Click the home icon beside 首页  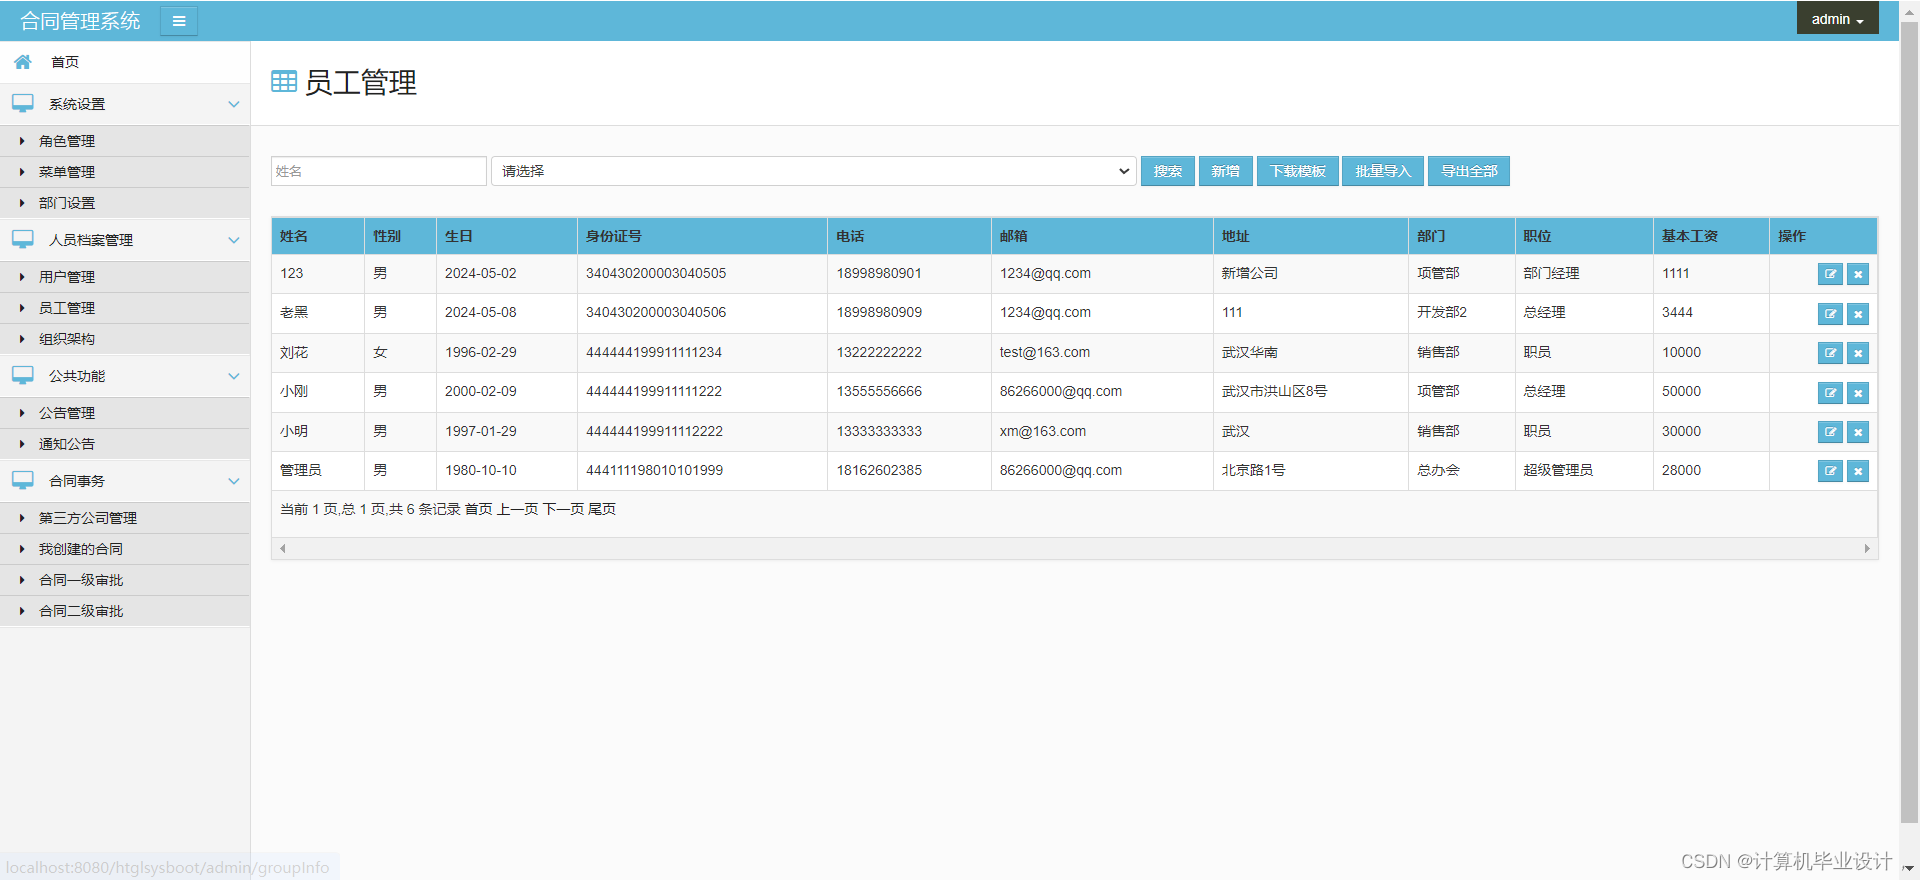(23, 62)
